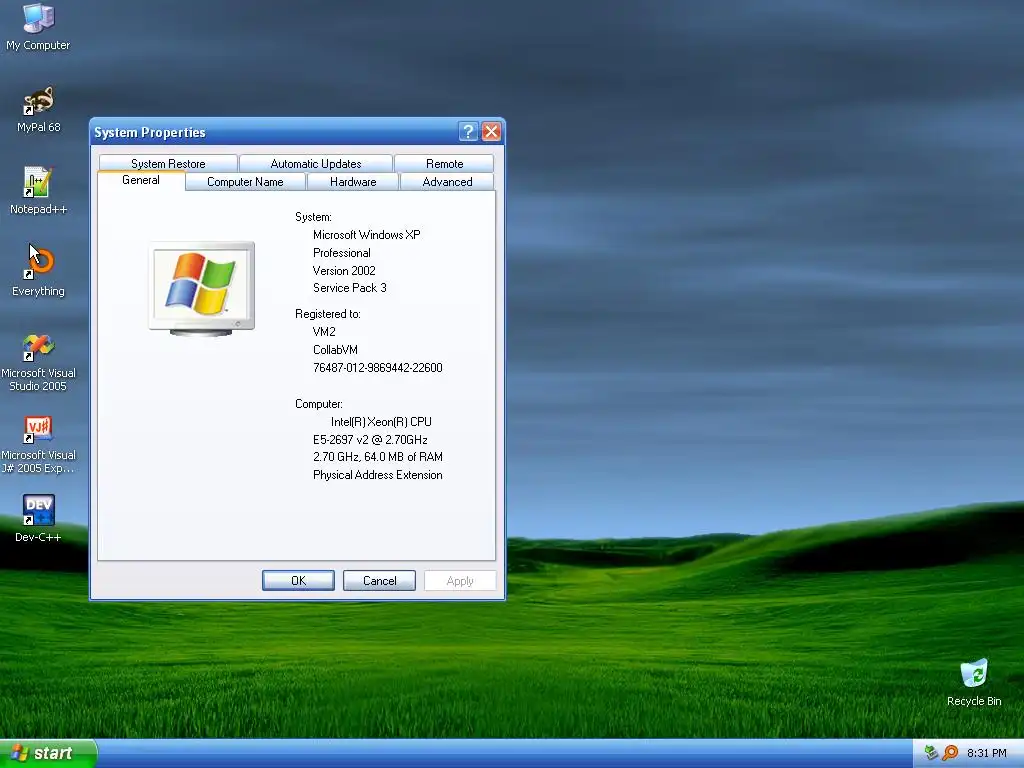Open the Start menu
The height and width of the screenshot is (768, 1024).
tap(48, 753)
